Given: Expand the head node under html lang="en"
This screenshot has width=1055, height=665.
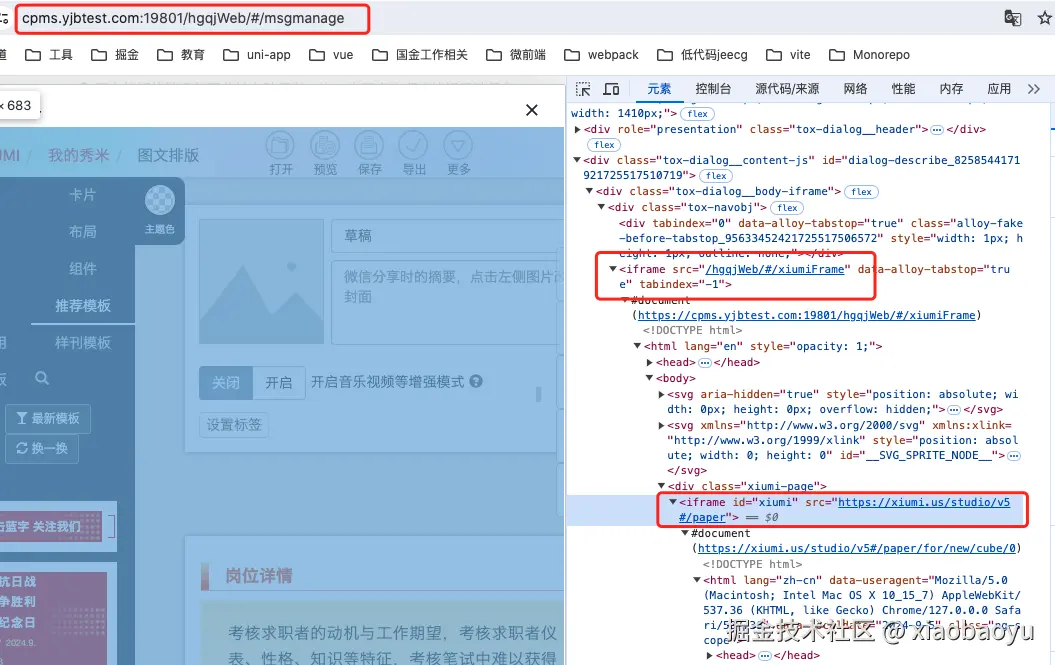Looking at the screenshot, I should (x=650, y=362).
